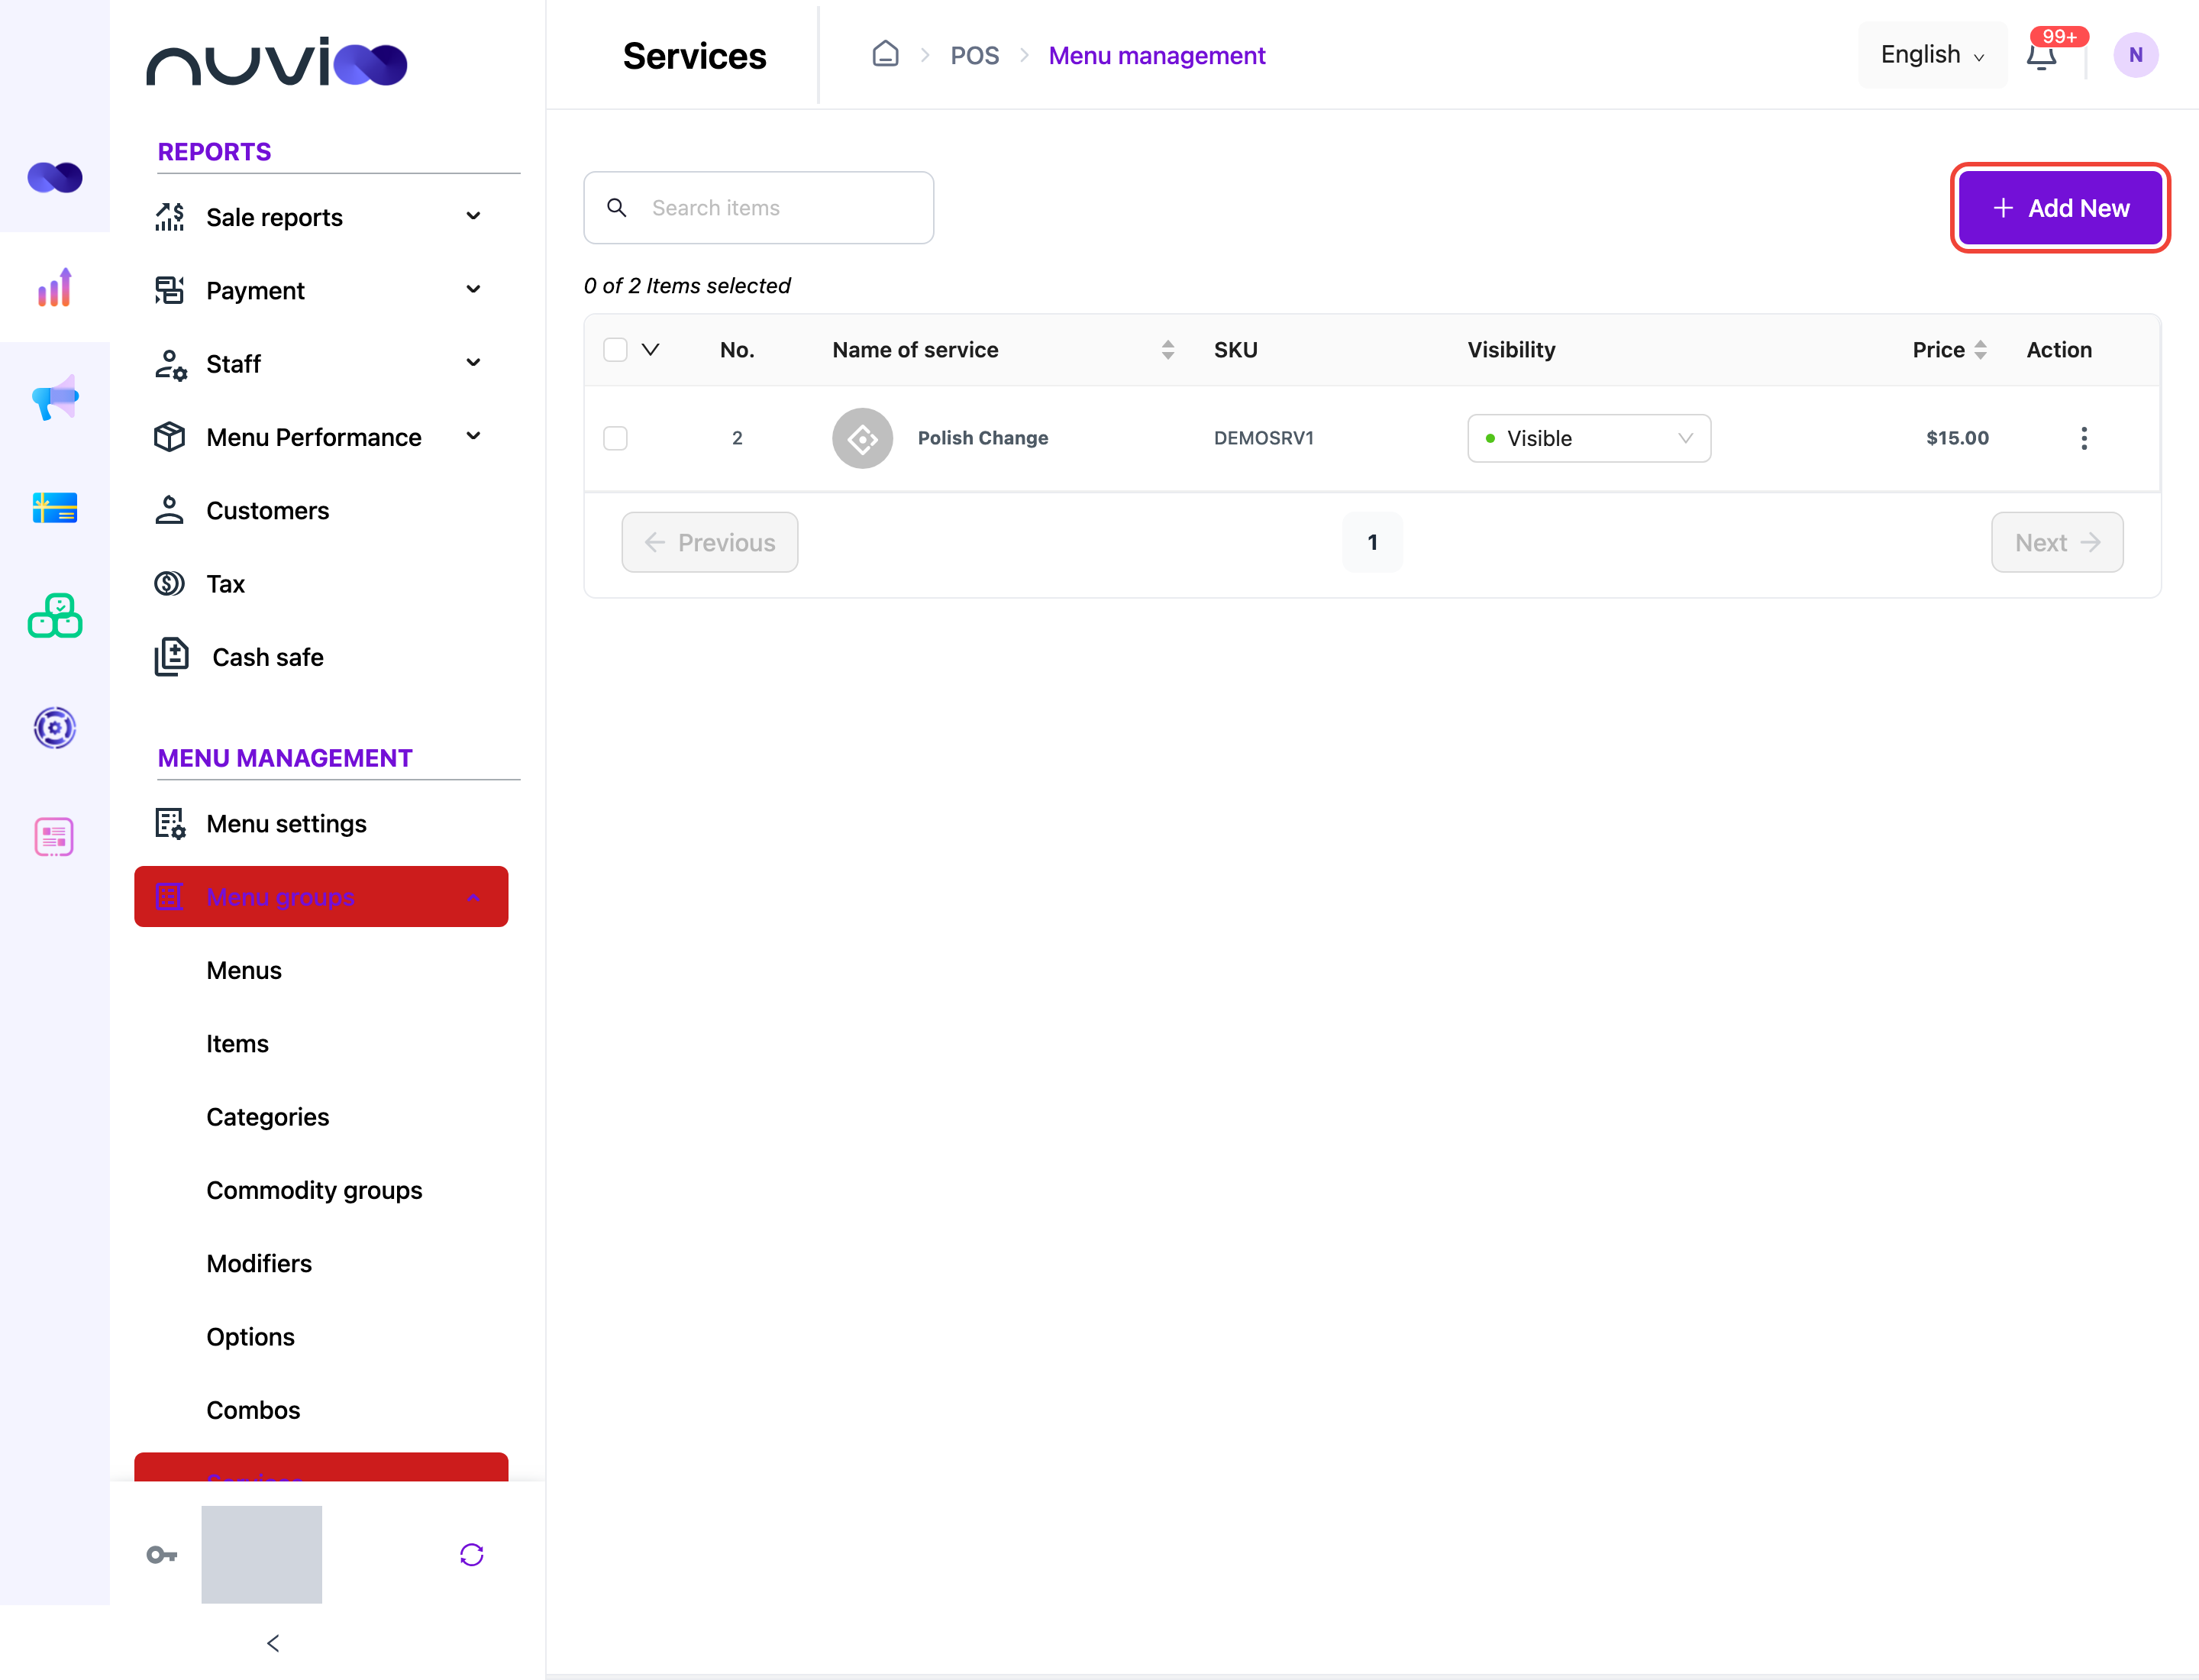This screenshot has width=2199, height=1680.
Task: Open the bar chart reports rail icon
Action: click(55, 288)
